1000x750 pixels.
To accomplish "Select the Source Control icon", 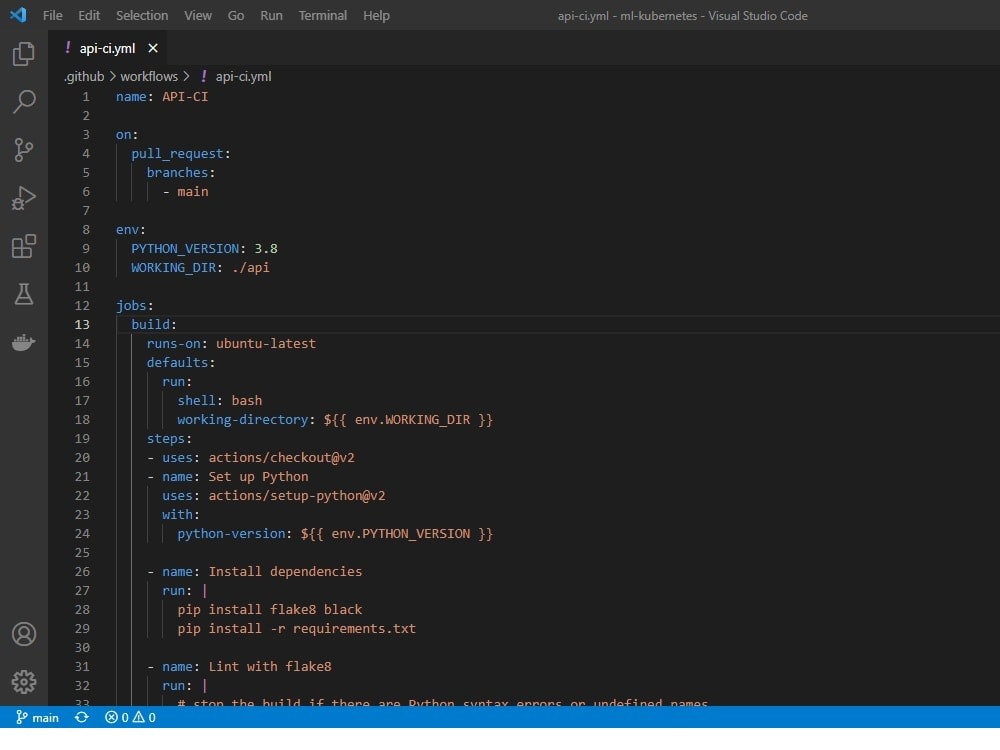I will click(24, 149).
